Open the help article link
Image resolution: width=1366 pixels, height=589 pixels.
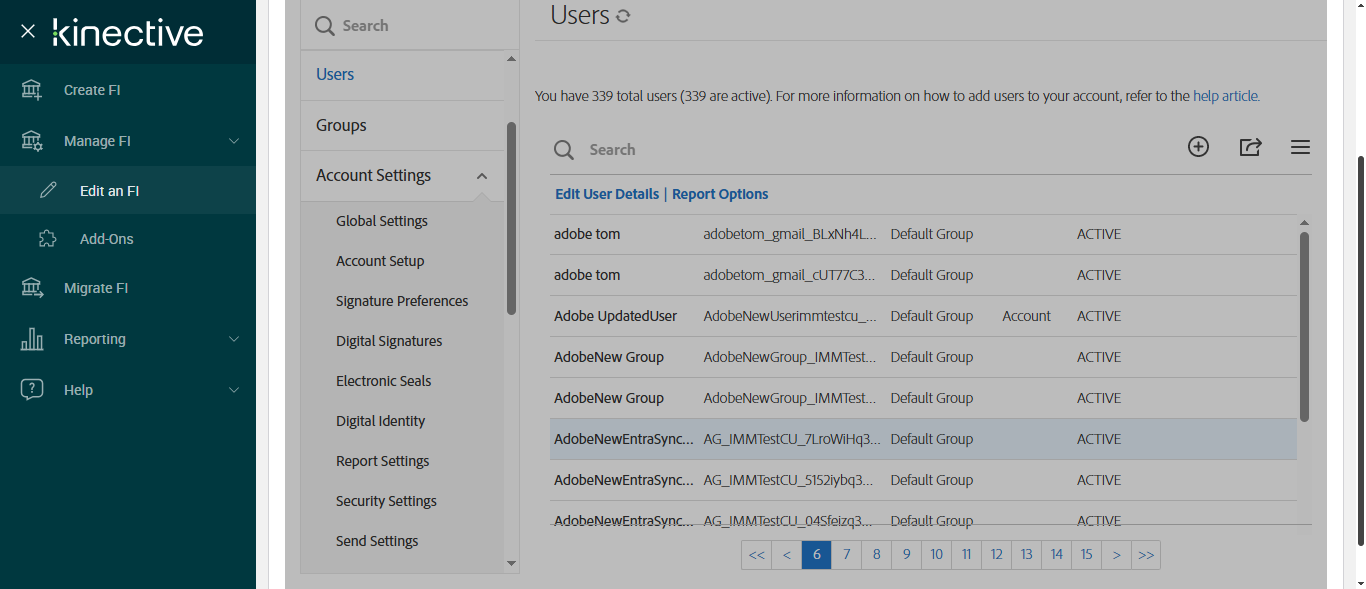click(x=1226, y=97)
